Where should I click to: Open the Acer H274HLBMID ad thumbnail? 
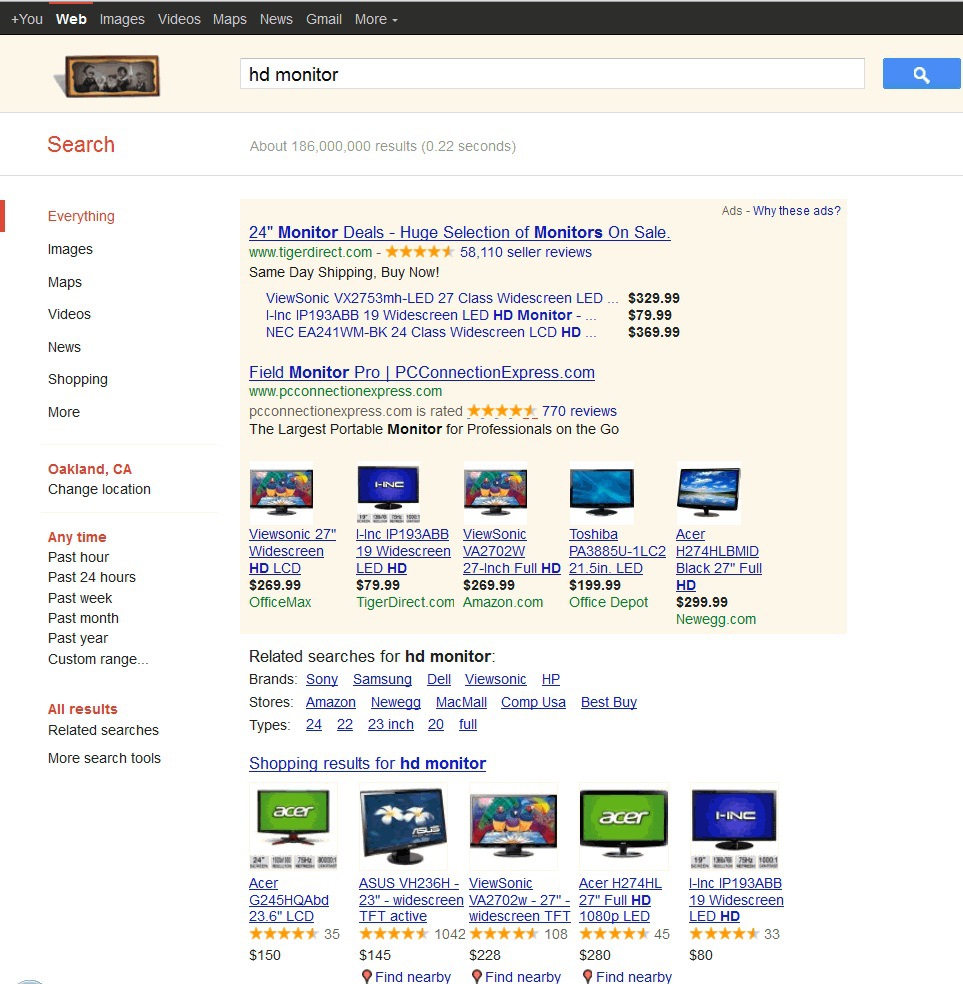click(708, 493)
